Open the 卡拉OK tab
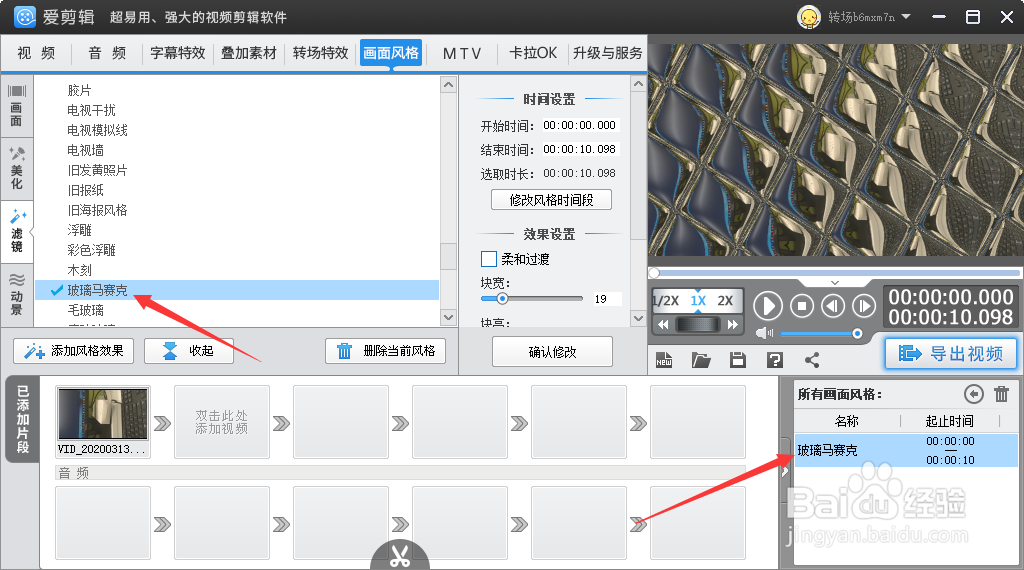1024x570 pixels. [x=533, y=53]
